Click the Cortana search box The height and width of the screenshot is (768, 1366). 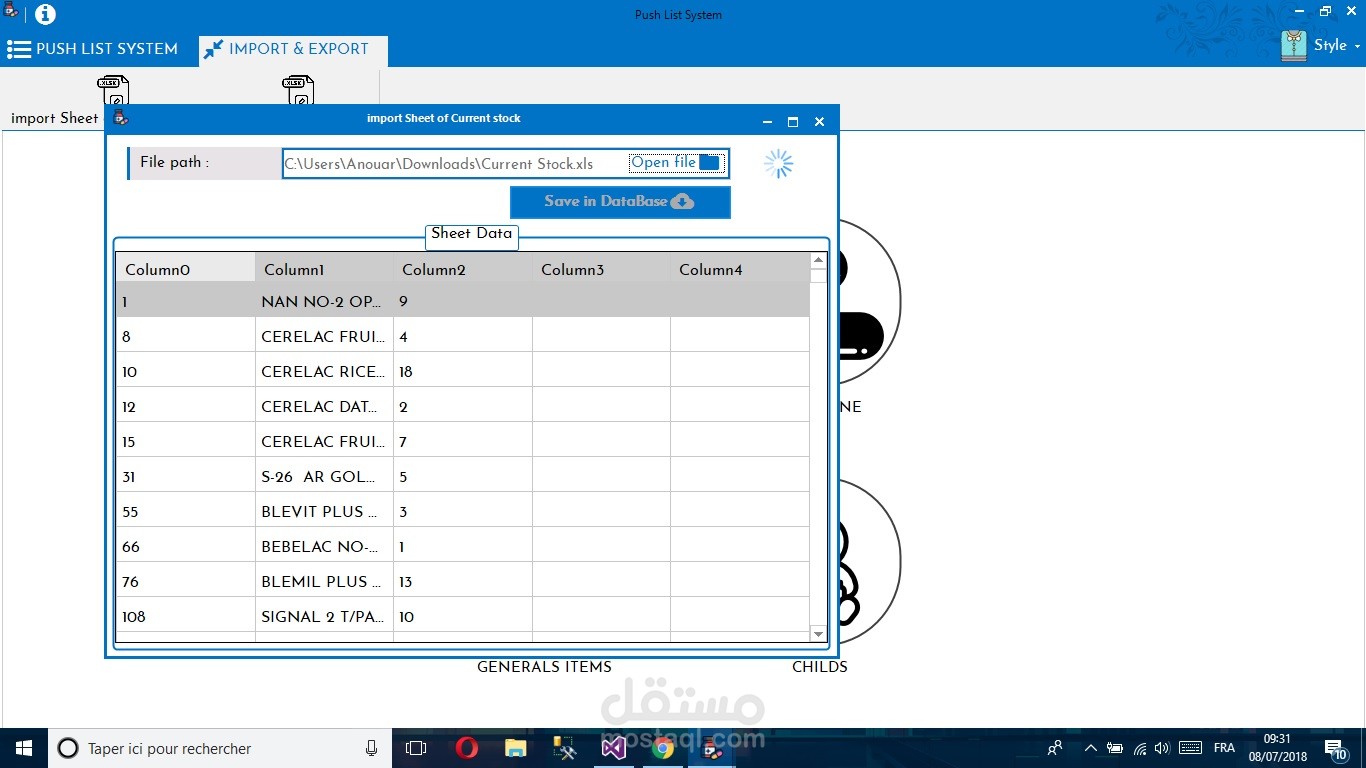[220, 748]
